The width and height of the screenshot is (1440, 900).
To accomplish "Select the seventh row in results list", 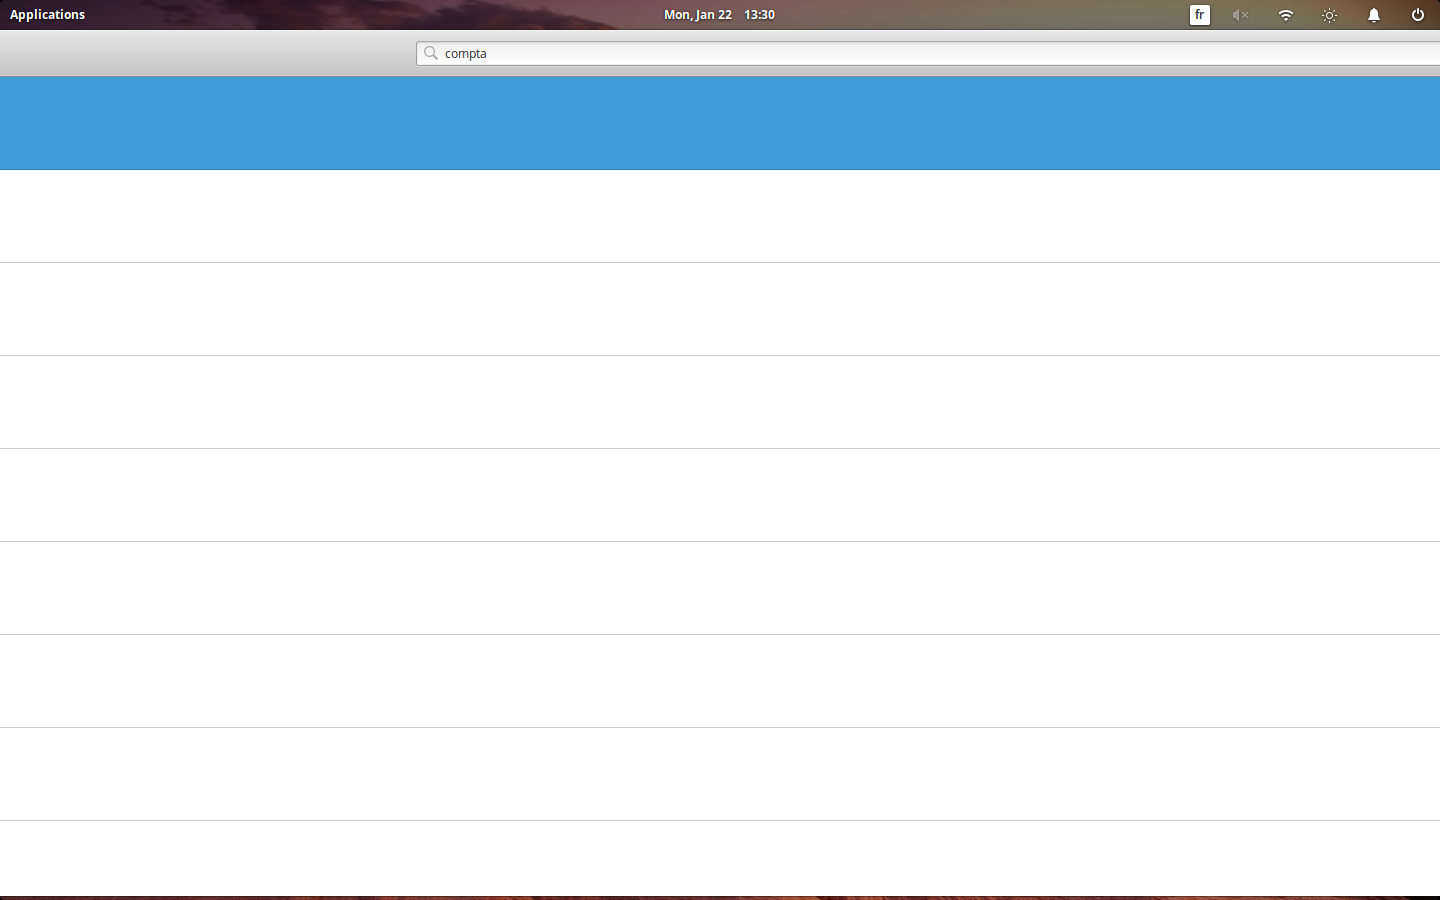I will pos(720,681).
